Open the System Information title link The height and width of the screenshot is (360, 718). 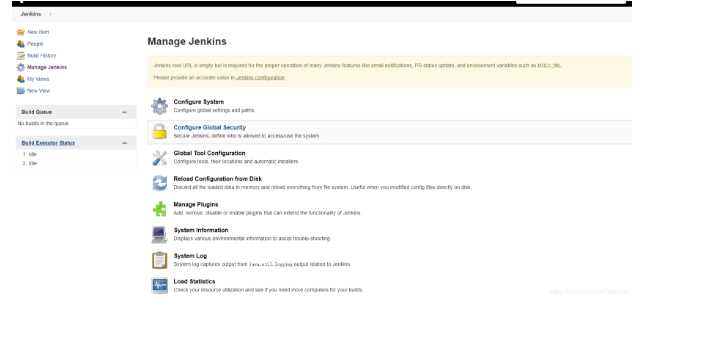[x=201, y=230]
